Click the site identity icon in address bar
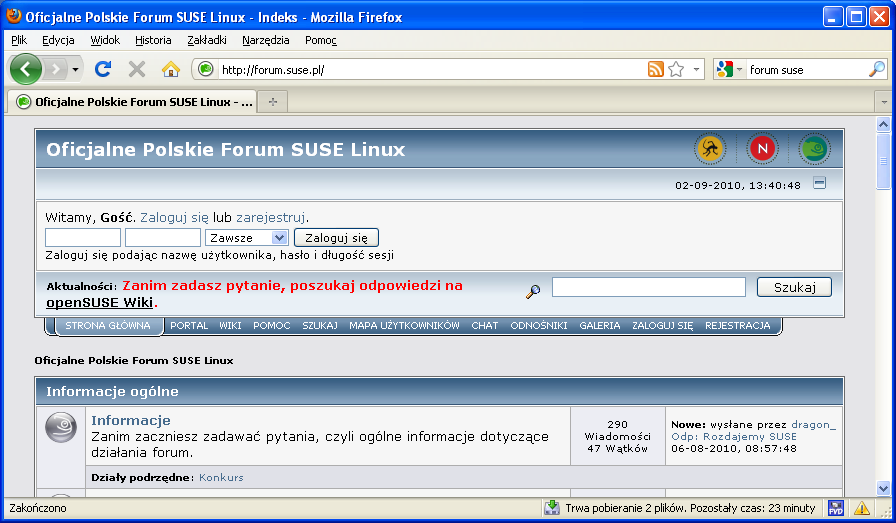The image size is (896, 523). (x=206, y=69)
